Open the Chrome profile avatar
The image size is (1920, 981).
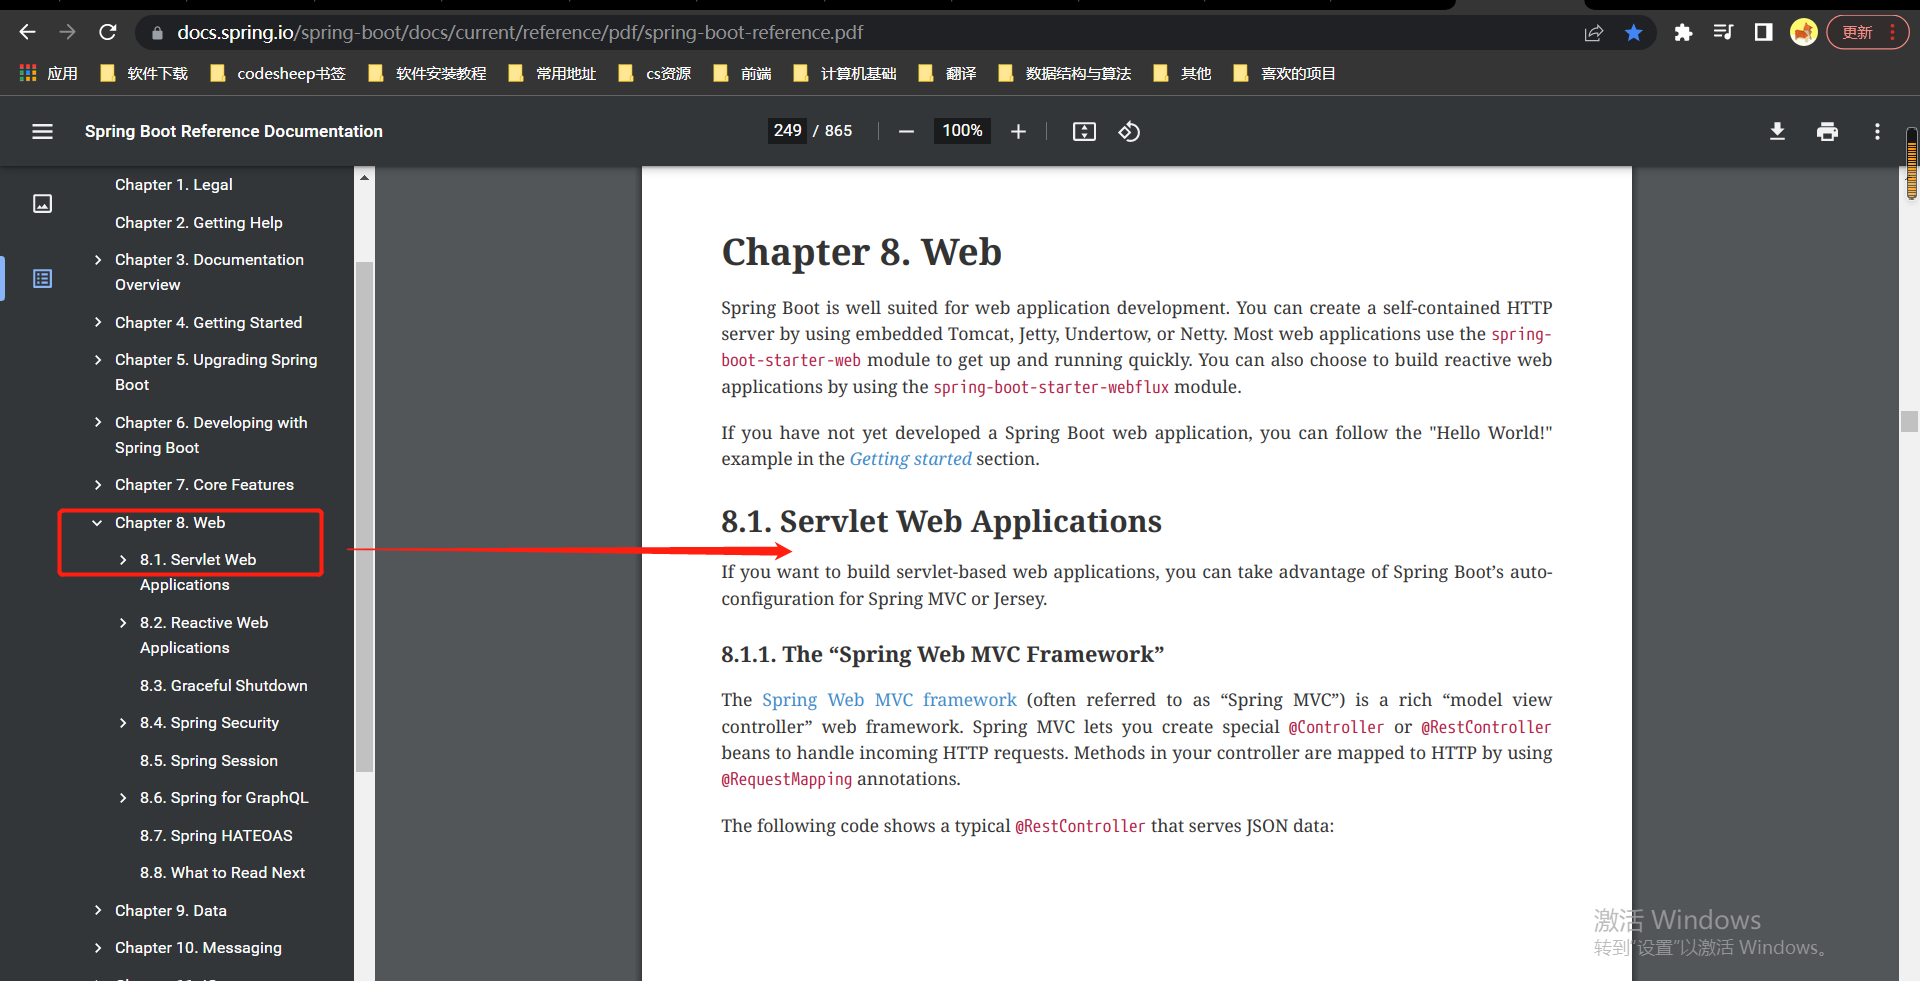1804,33
